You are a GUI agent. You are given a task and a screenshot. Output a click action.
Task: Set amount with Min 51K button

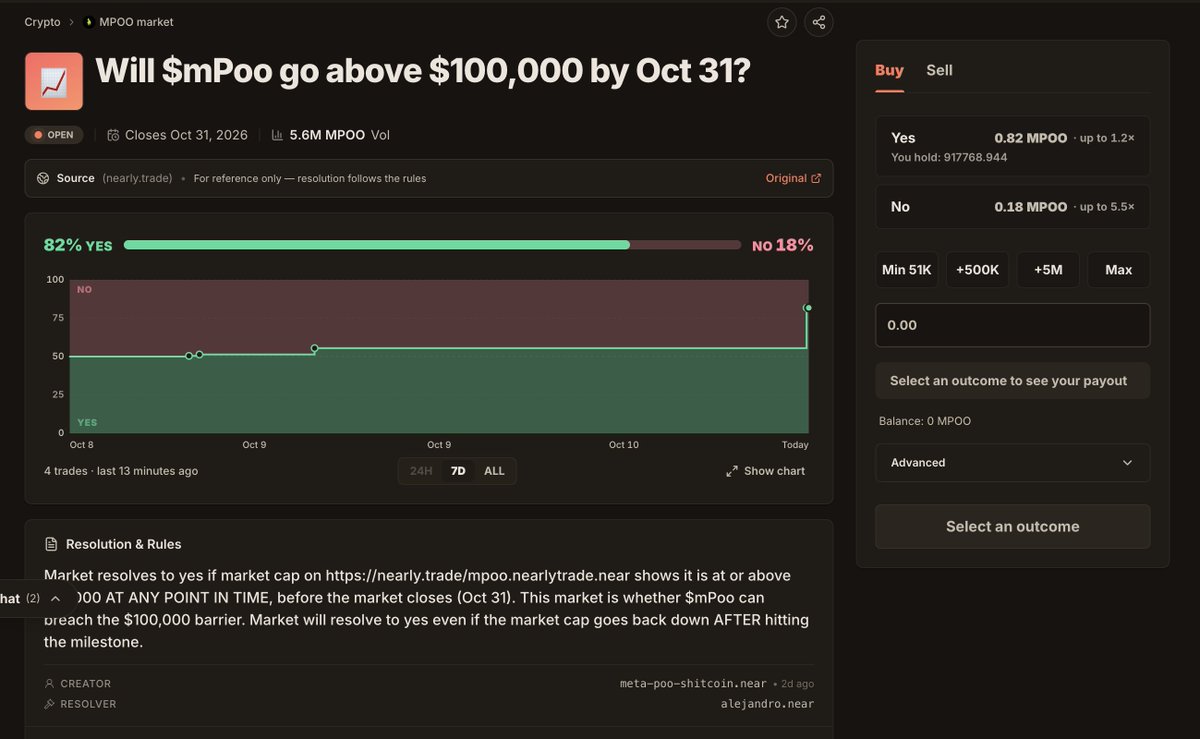(907, 270)
